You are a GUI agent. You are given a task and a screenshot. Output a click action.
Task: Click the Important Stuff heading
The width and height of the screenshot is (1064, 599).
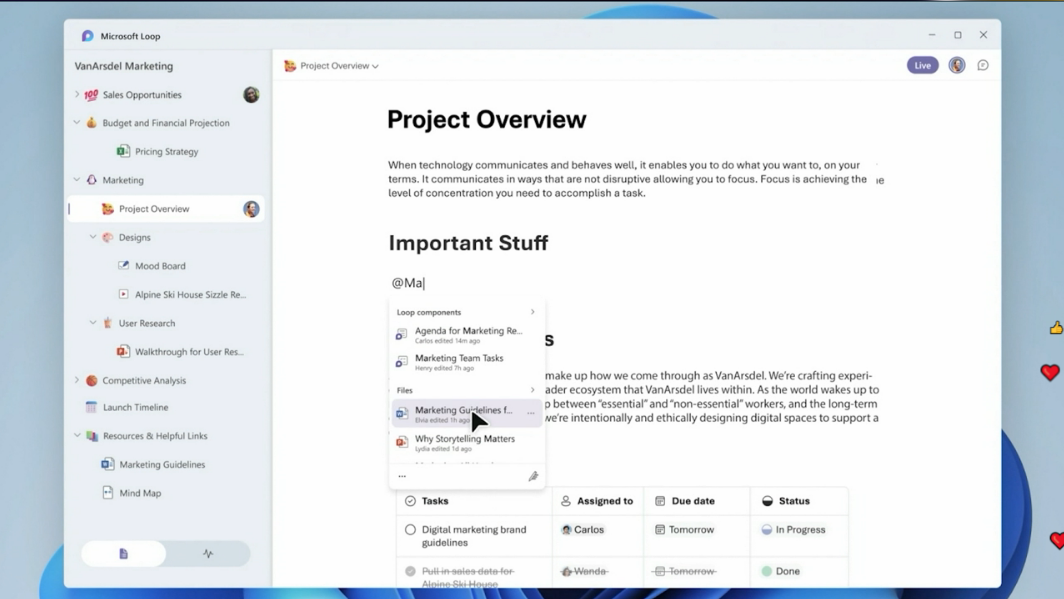[468, 243]
